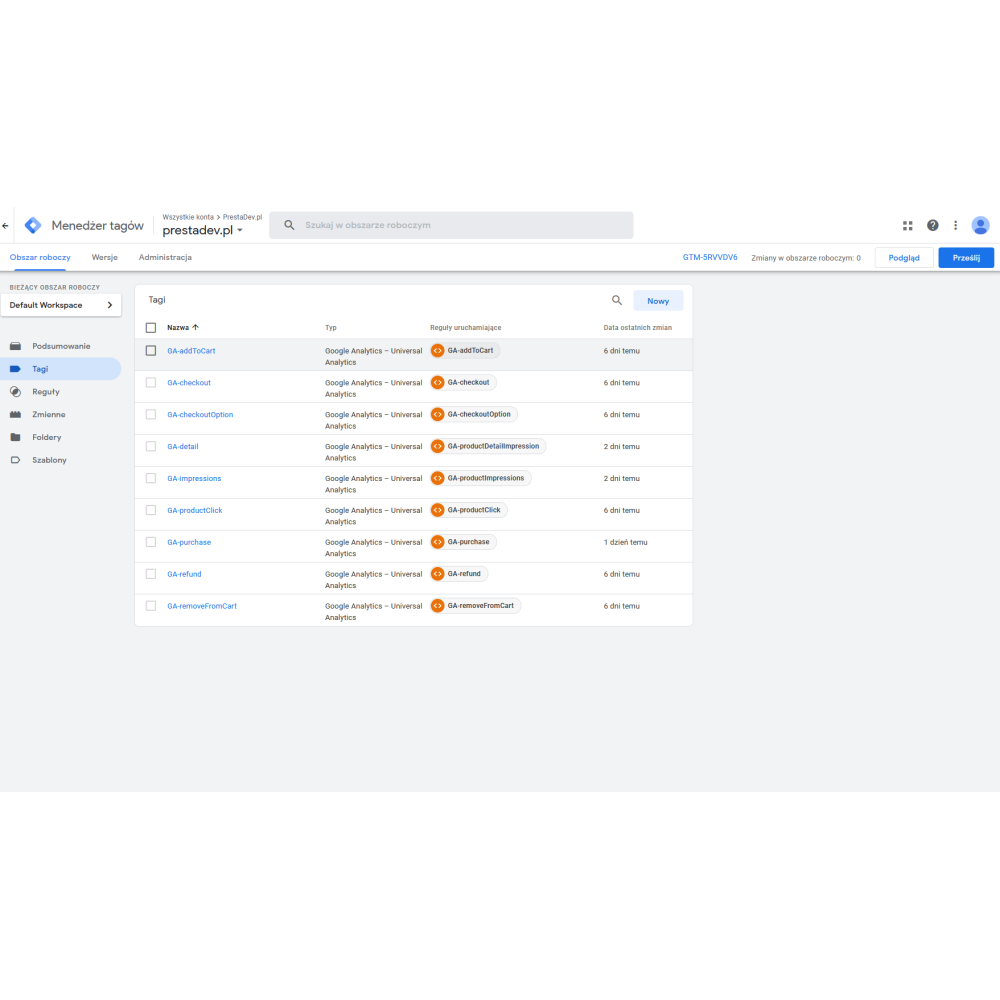Screen dimensions: 1000x1000
Task: Click the back arrow icon
Action: [6, 225]
